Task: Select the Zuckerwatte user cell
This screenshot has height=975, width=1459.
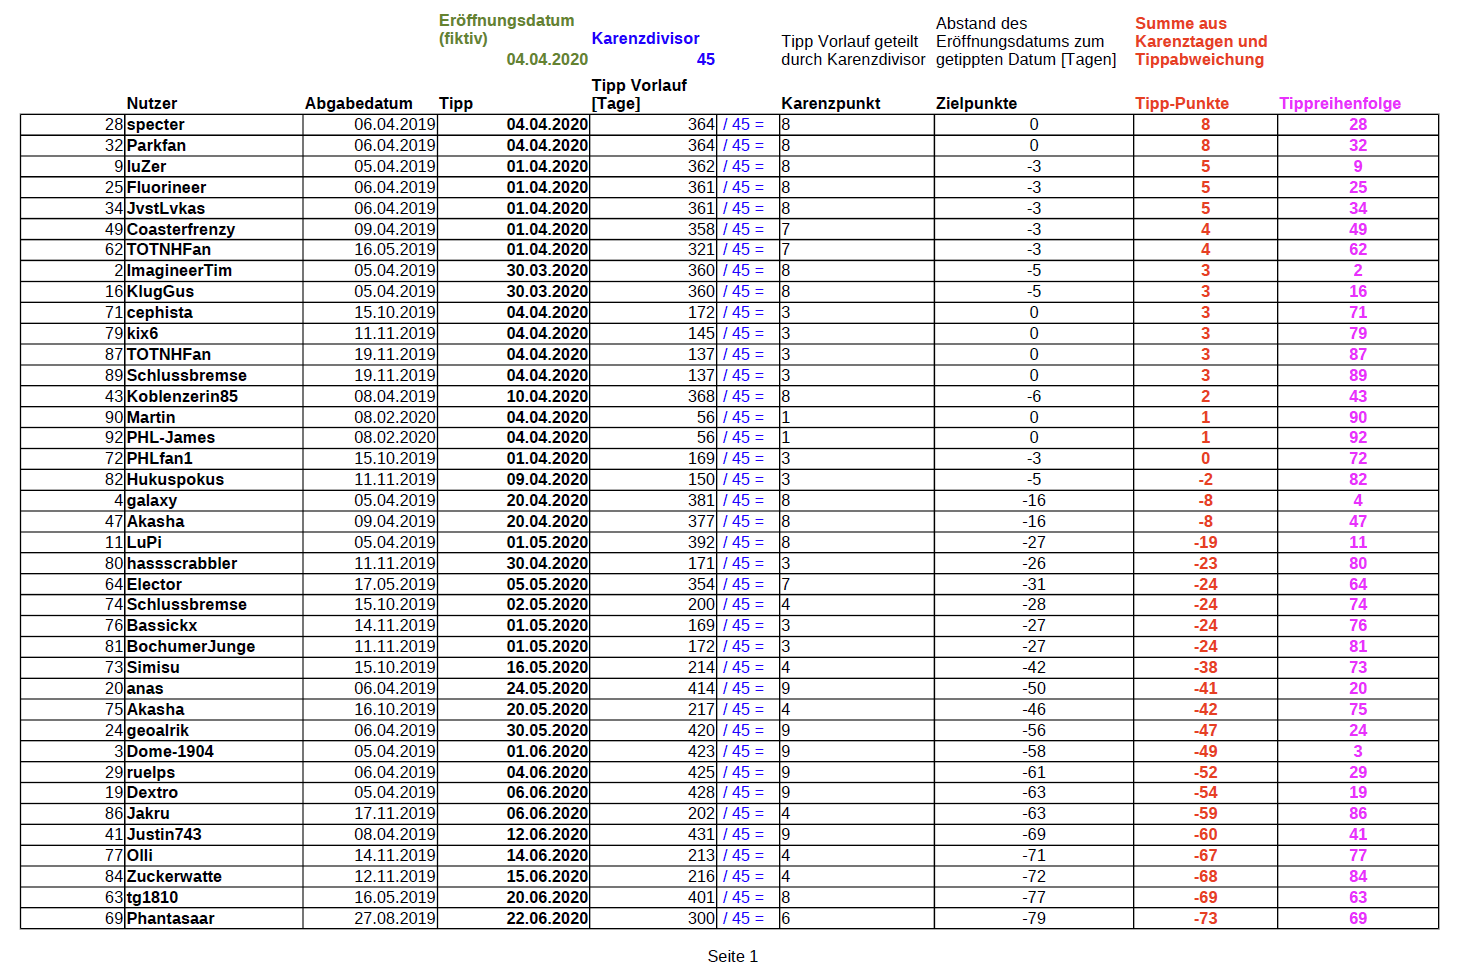Action: click(174, 876)
